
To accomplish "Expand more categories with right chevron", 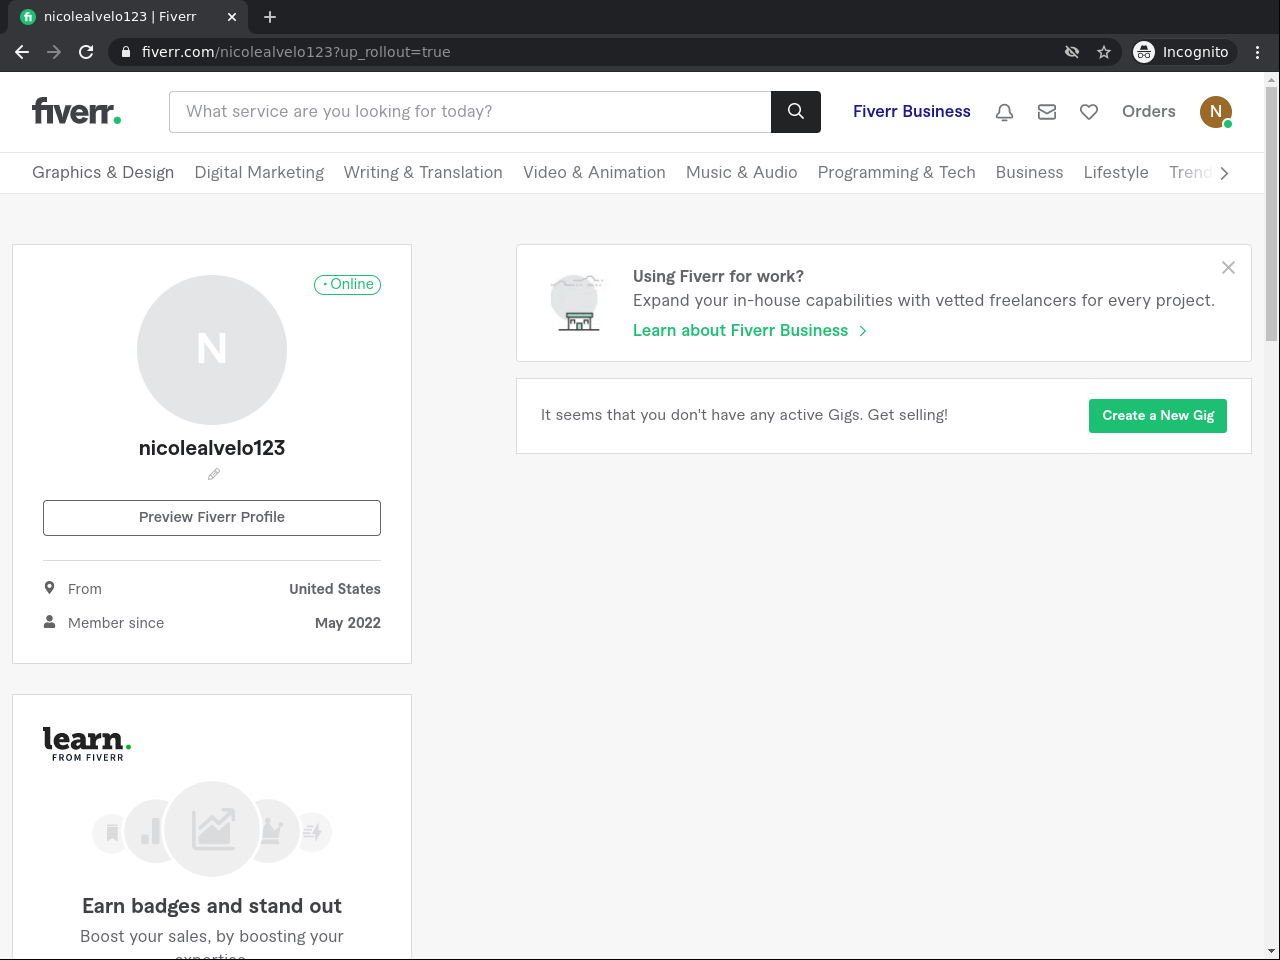I will point(1224,173).
